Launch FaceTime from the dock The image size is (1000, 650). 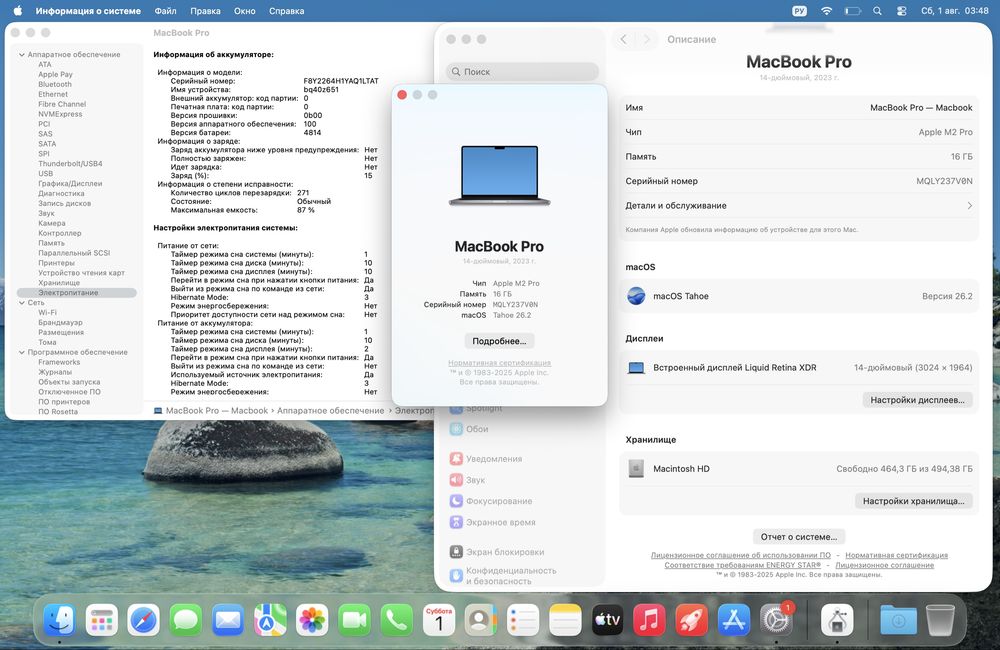[x=354, y=619]
